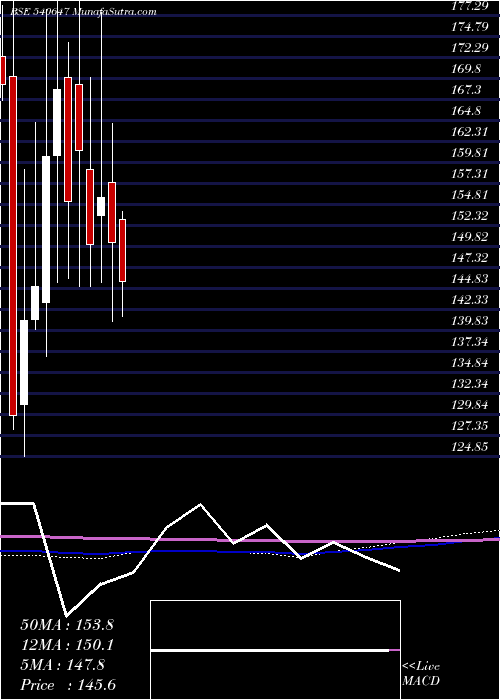Click the 154.81 price level label
The height and width of the screenshot is (700, 500).
470,195
